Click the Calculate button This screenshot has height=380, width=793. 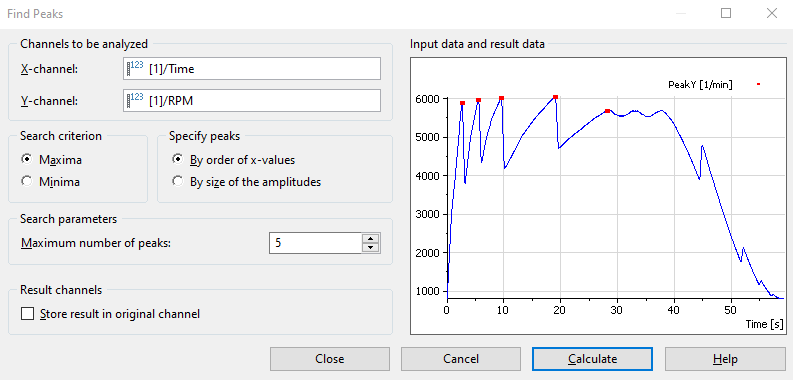point(592,359)
